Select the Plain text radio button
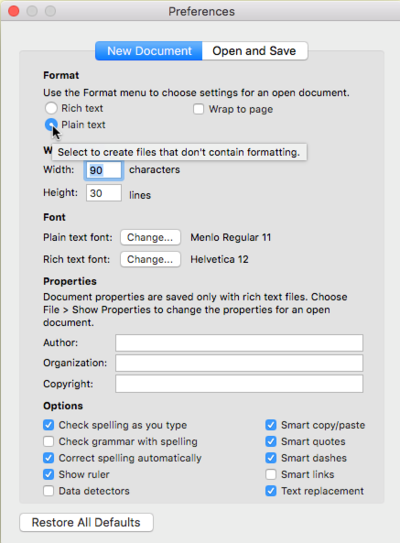The image size is (400, 543). coord(51,125)
